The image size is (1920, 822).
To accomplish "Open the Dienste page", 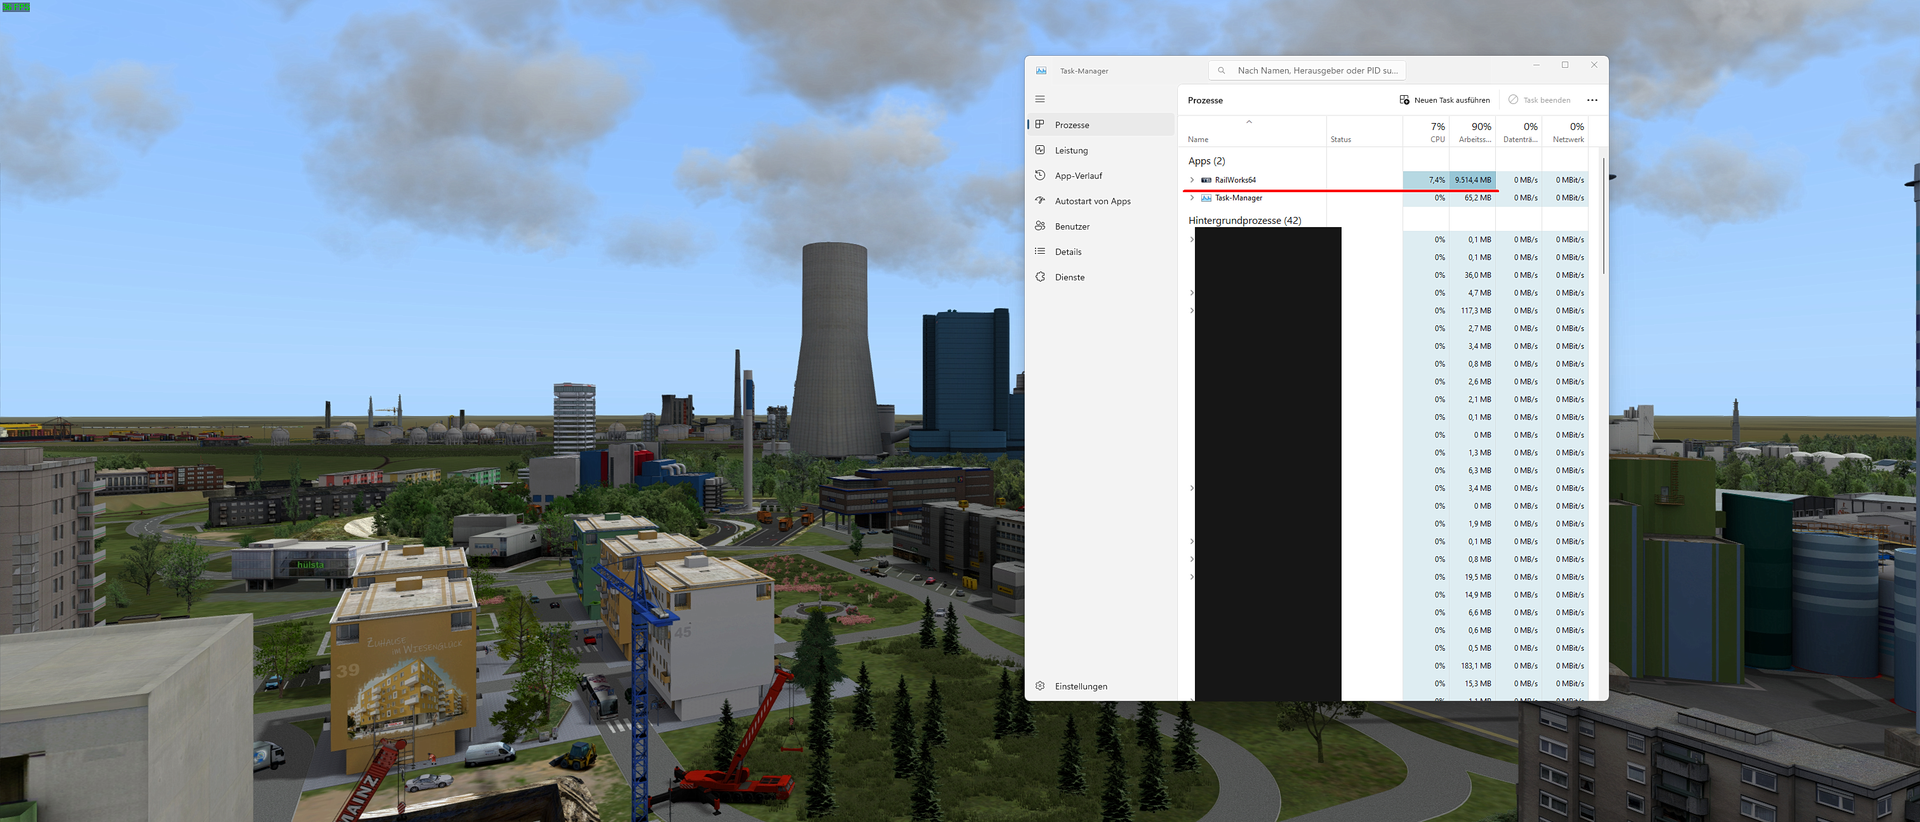I will tap(1101, 277).
